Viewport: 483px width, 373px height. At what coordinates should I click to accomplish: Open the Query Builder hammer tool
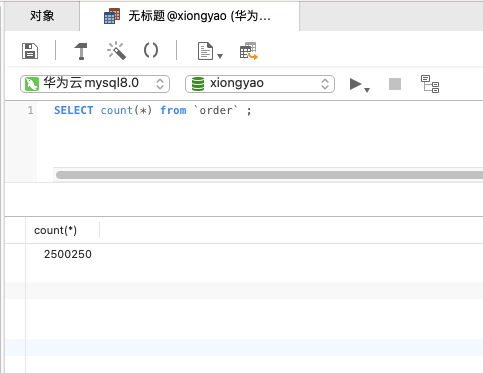click(81, 51)
